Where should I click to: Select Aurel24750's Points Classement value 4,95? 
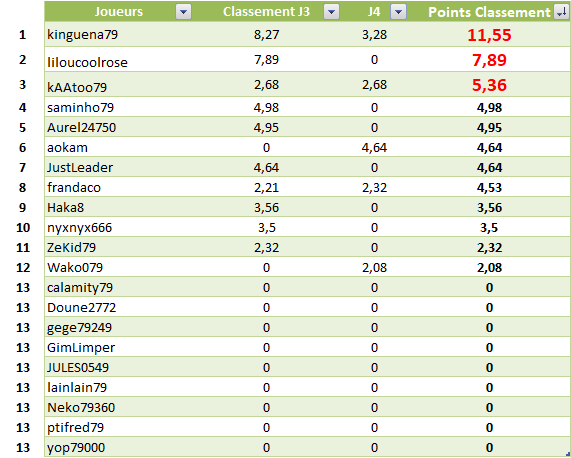pyautogui.click(x=489, y=127)
